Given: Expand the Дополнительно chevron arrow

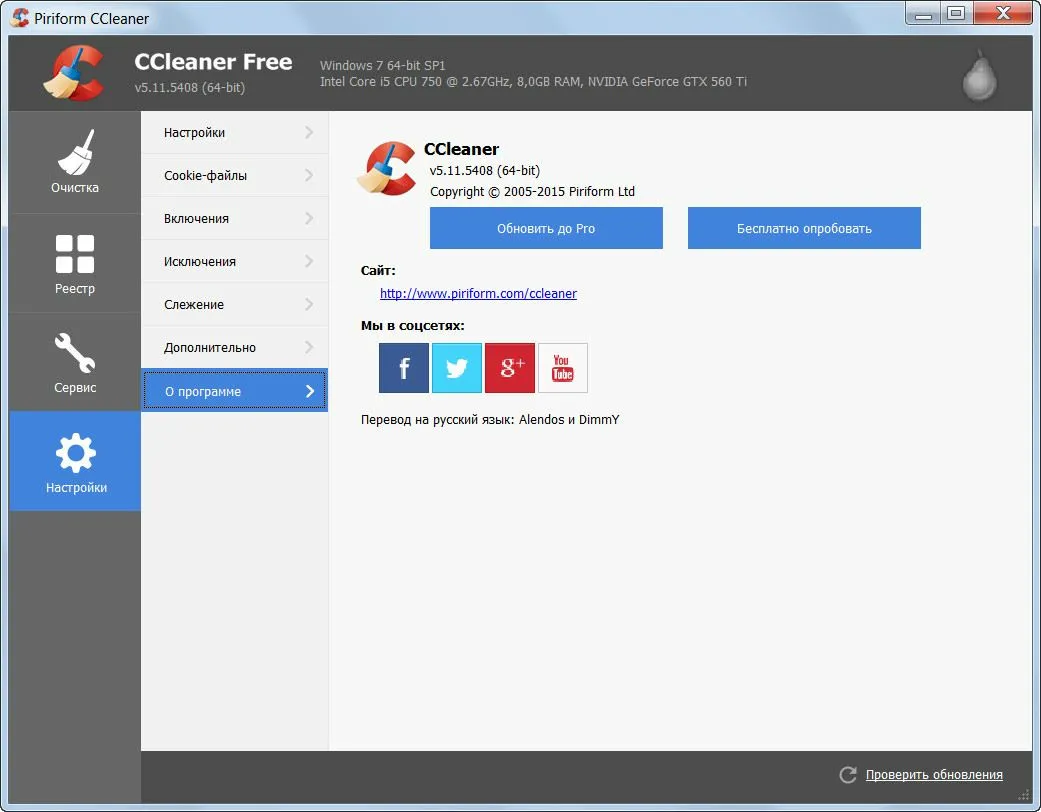Looking at the screenshot, I should (309, 347).
